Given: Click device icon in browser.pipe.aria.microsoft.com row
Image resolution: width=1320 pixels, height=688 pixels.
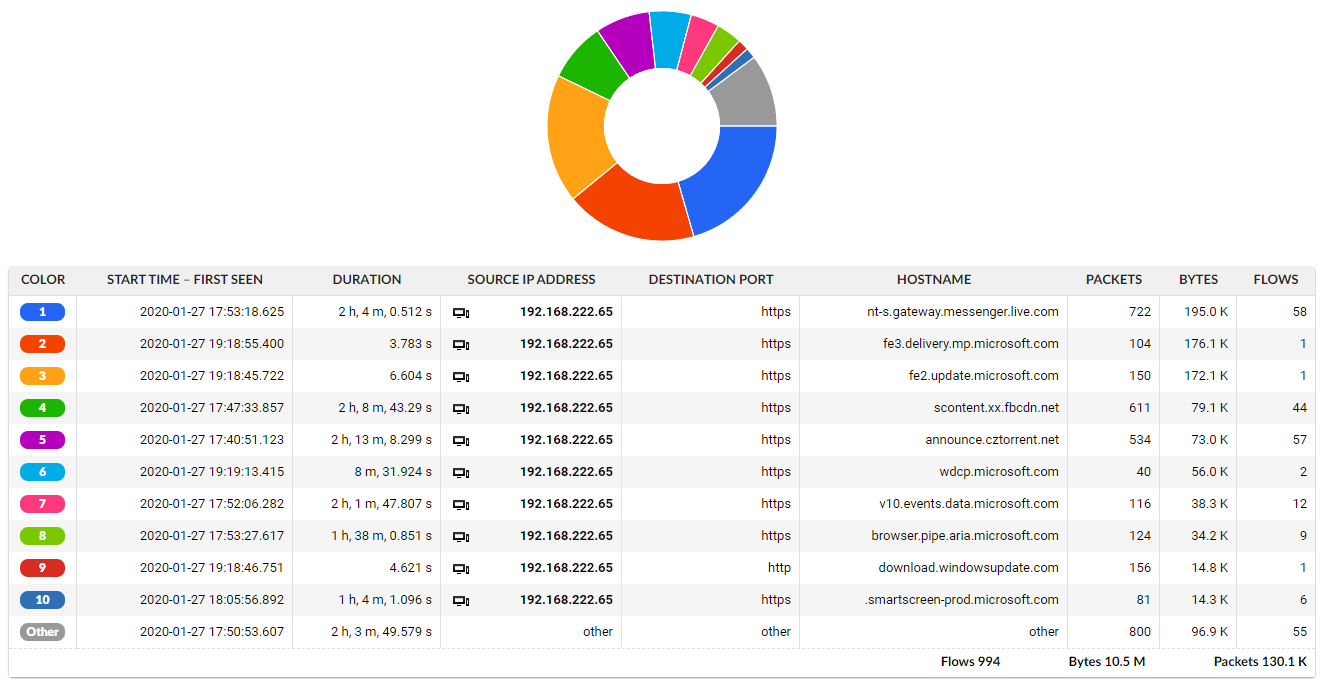Looking at the screenshot, I should pyautogui.click(x=461, y=536).
